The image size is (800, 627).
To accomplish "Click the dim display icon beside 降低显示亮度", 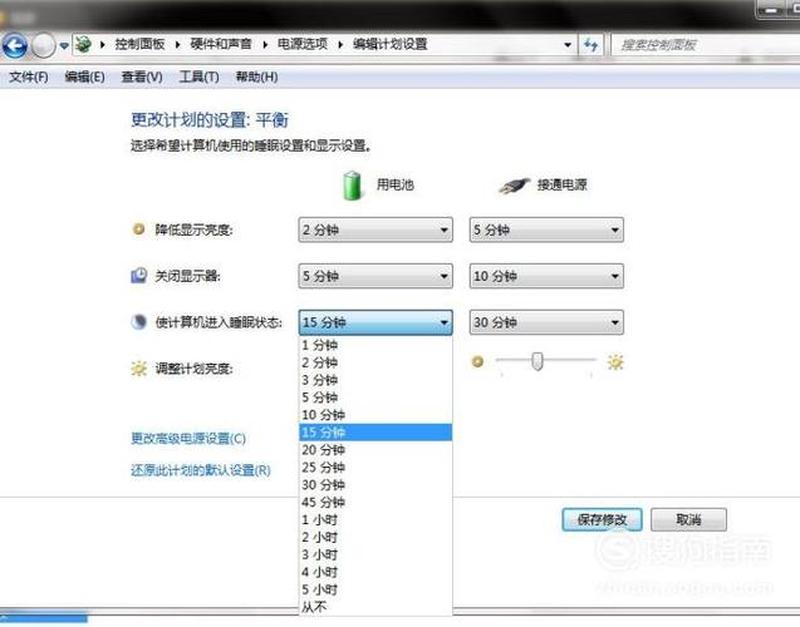I will [138, 229].
